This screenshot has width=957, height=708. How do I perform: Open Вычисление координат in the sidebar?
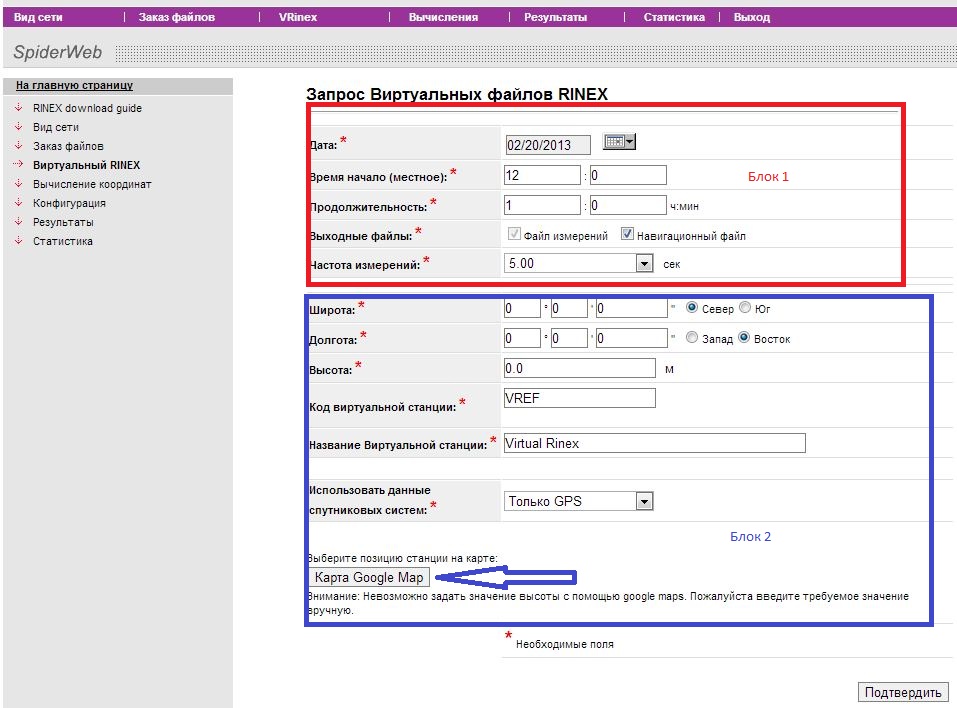pos(92,184)
